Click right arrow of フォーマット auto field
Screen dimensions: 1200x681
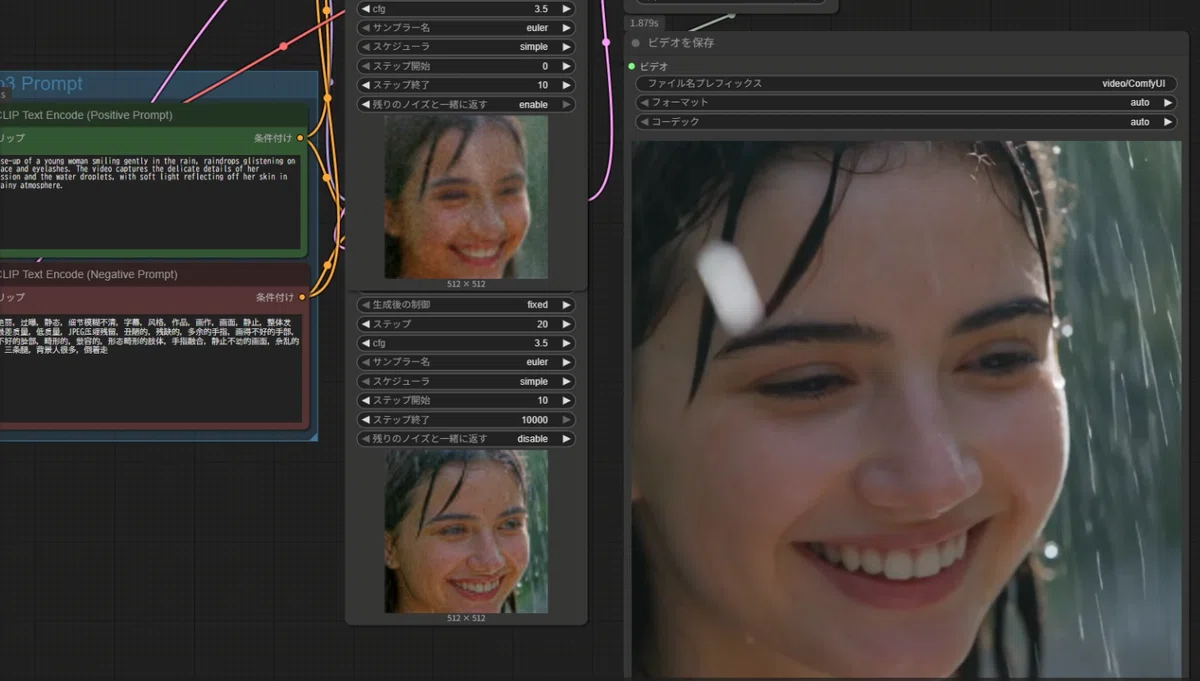pos(1167,103)
